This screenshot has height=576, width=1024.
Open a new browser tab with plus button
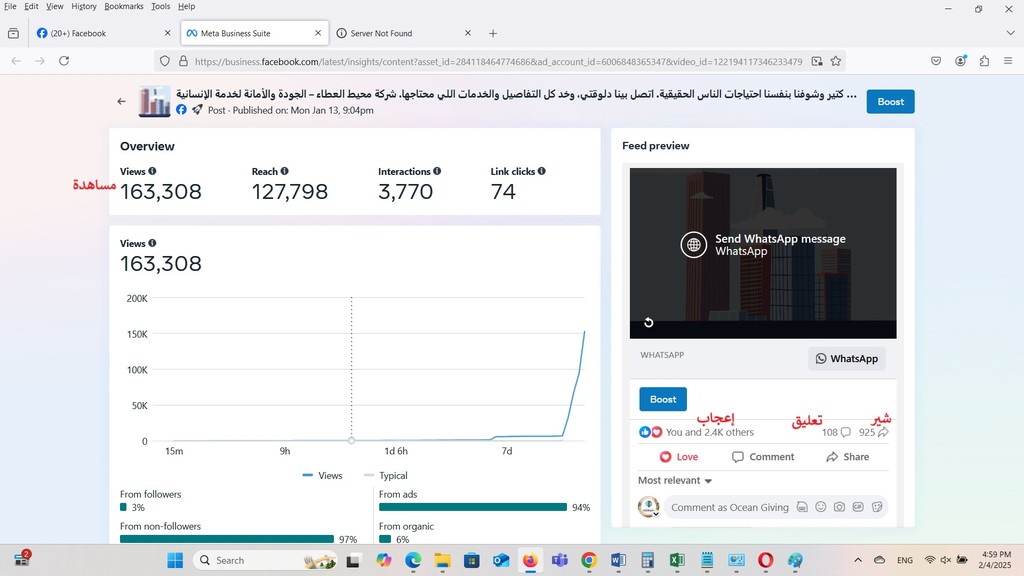point(493,33)
